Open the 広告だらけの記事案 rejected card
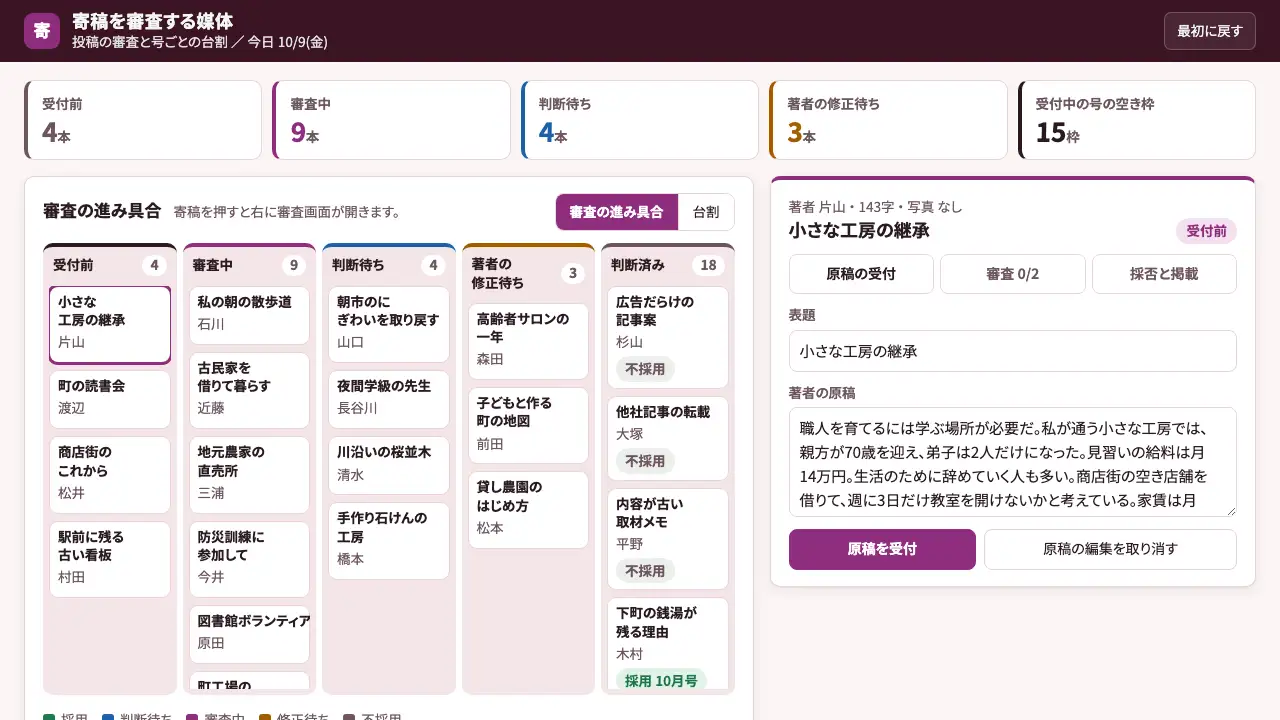Screen dimensions: 1280x720 (668, 337)
